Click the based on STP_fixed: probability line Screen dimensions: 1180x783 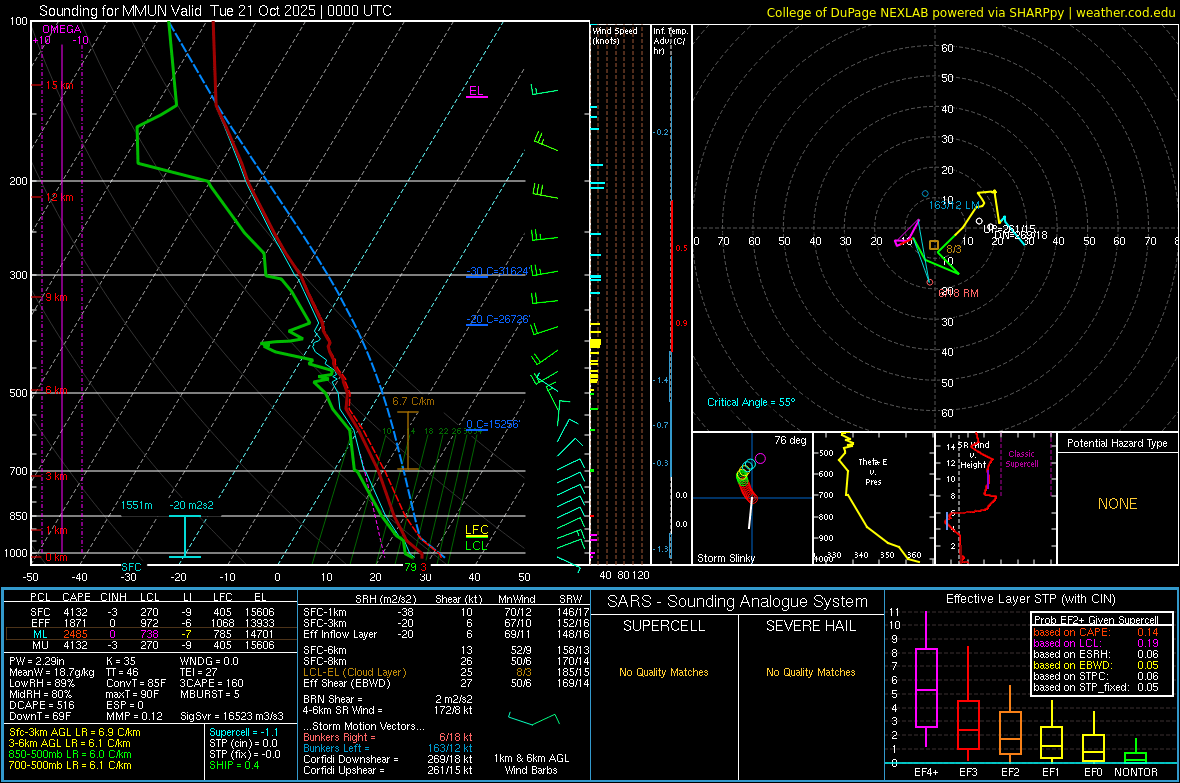[x=1096, y=687]
